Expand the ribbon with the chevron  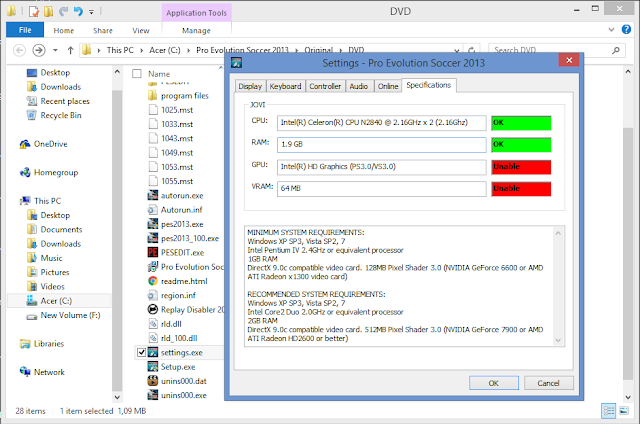[x=611, y=29]
